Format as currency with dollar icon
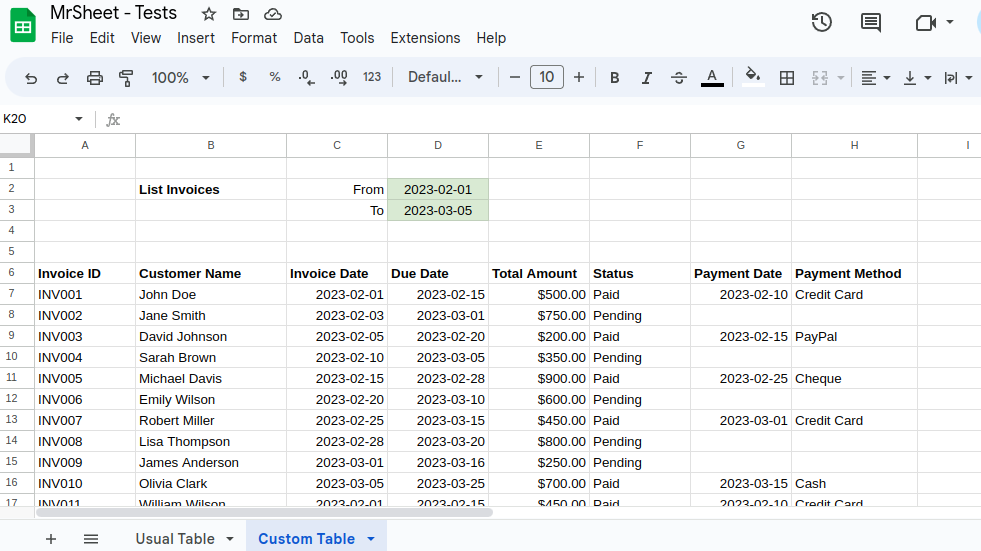This screenshot has width=981, height=551. coord(243,77)
